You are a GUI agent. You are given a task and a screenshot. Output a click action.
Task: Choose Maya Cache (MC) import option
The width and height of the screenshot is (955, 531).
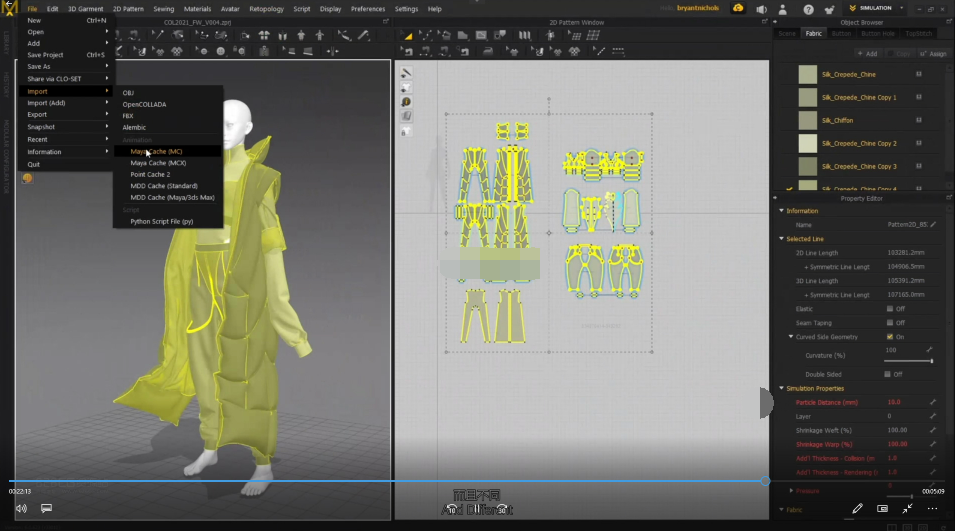tap(167, 152)
